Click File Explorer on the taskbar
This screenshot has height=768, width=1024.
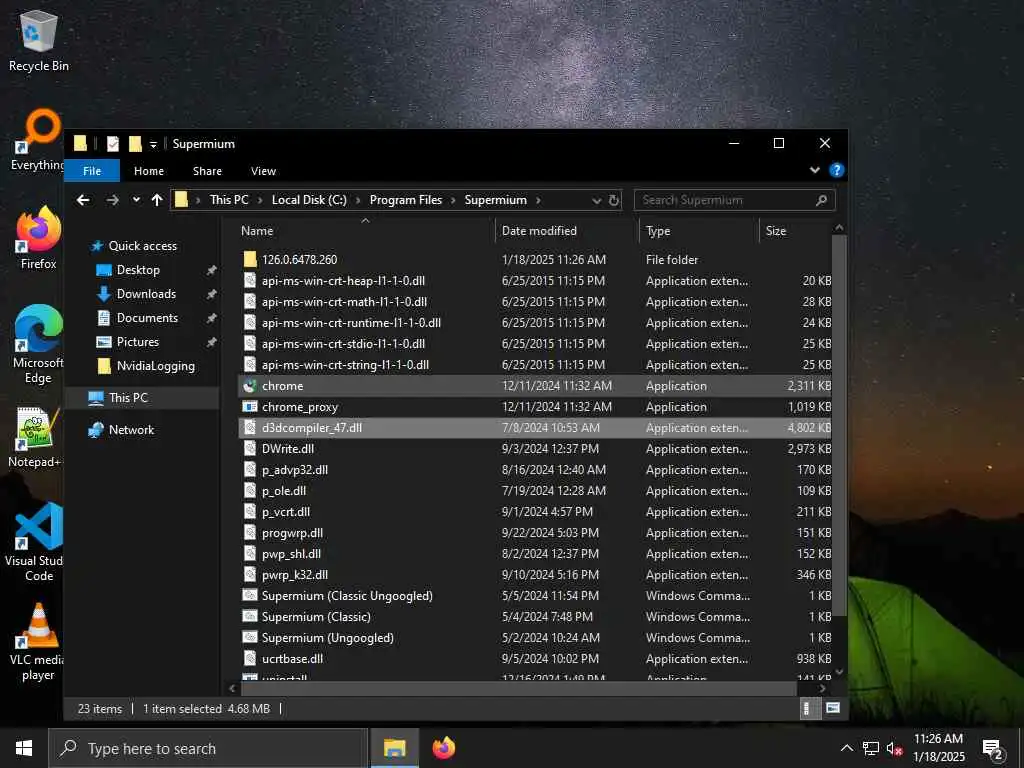point(394,748)
